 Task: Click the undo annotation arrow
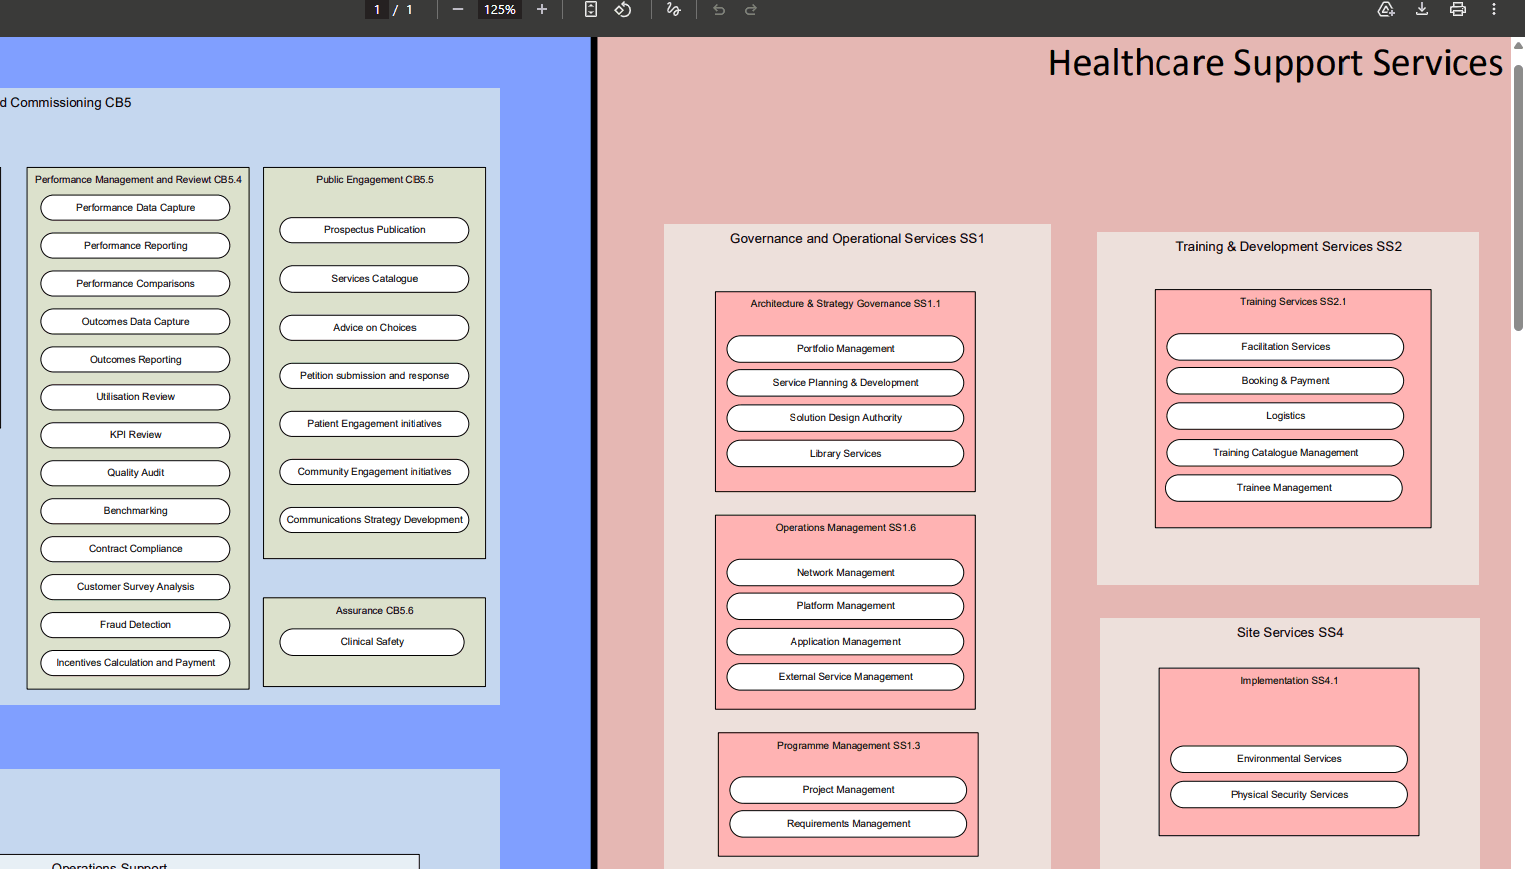tap(718, 9)
